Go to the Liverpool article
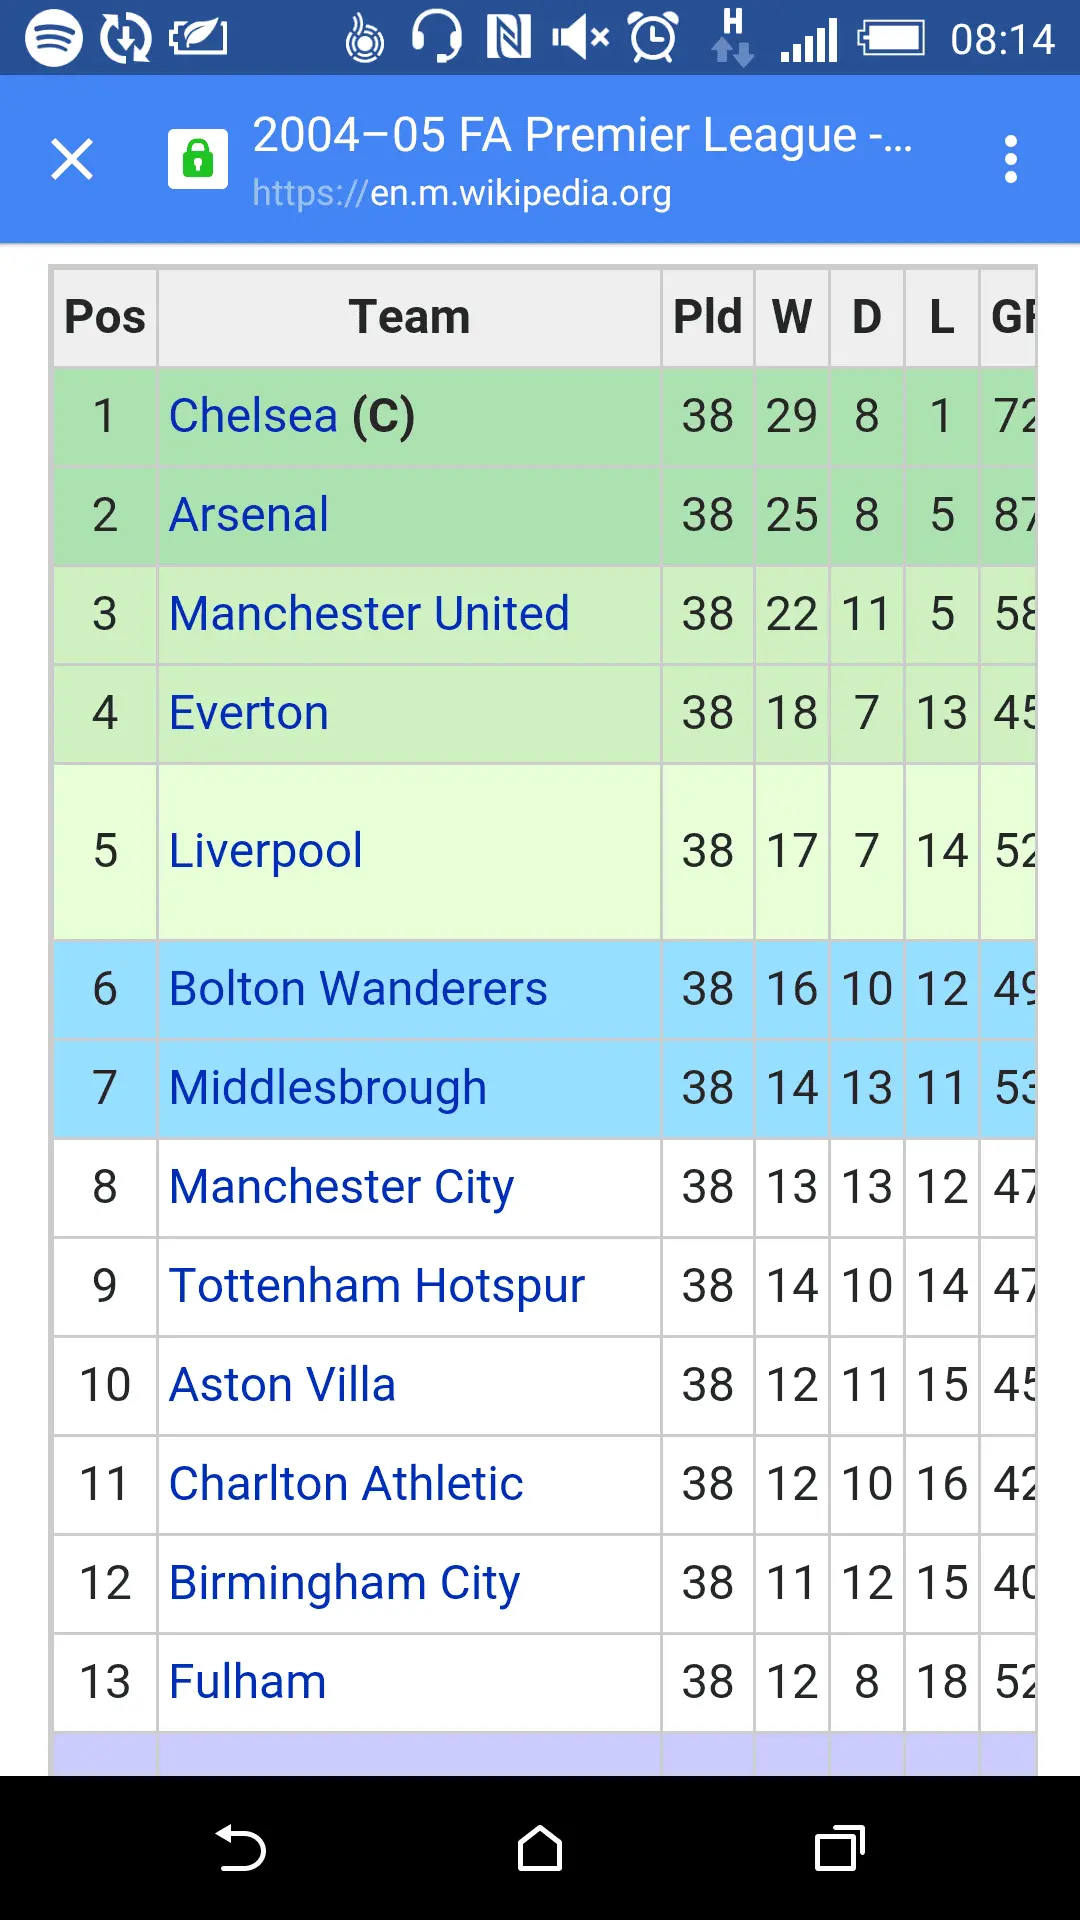The width and height of the screenshot is (1080, 1920). click(266, 851)
